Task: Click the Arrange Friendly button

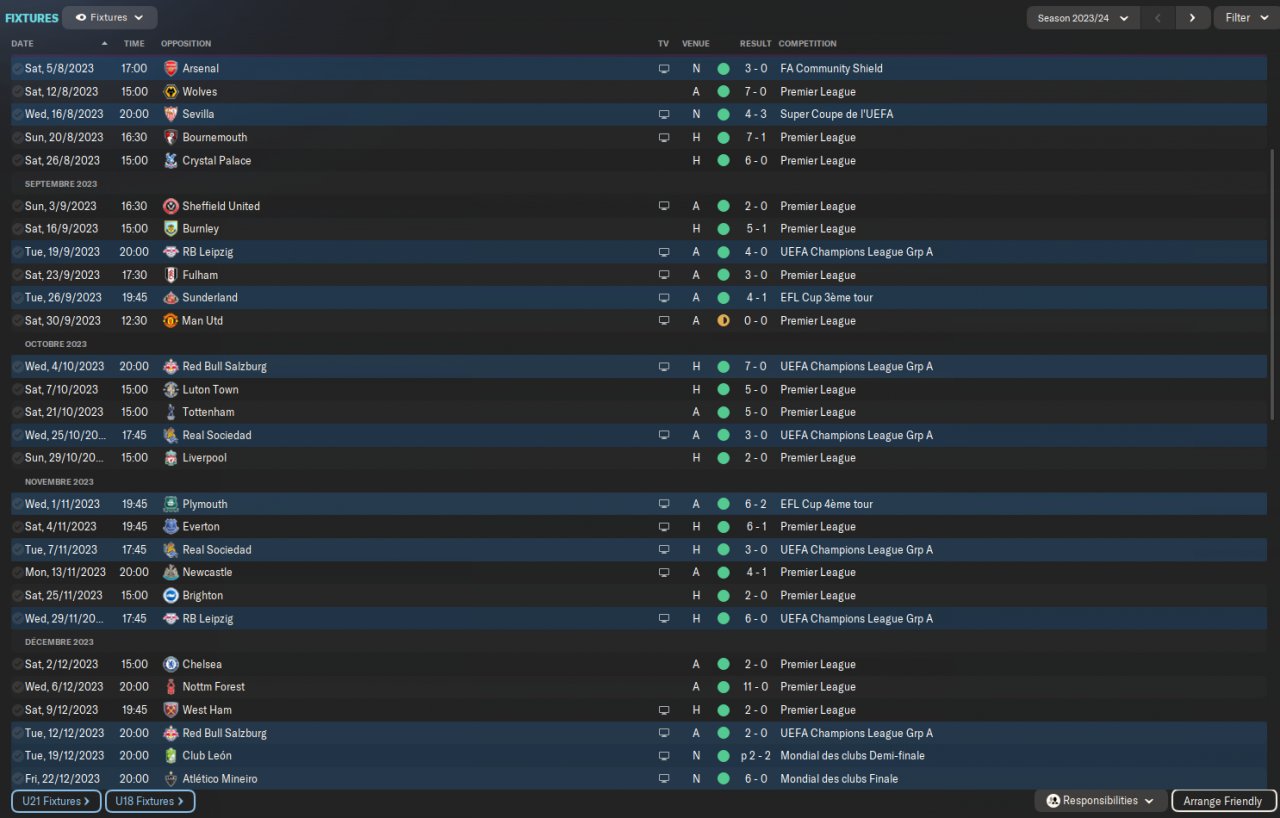Action: coord(1222,801)
